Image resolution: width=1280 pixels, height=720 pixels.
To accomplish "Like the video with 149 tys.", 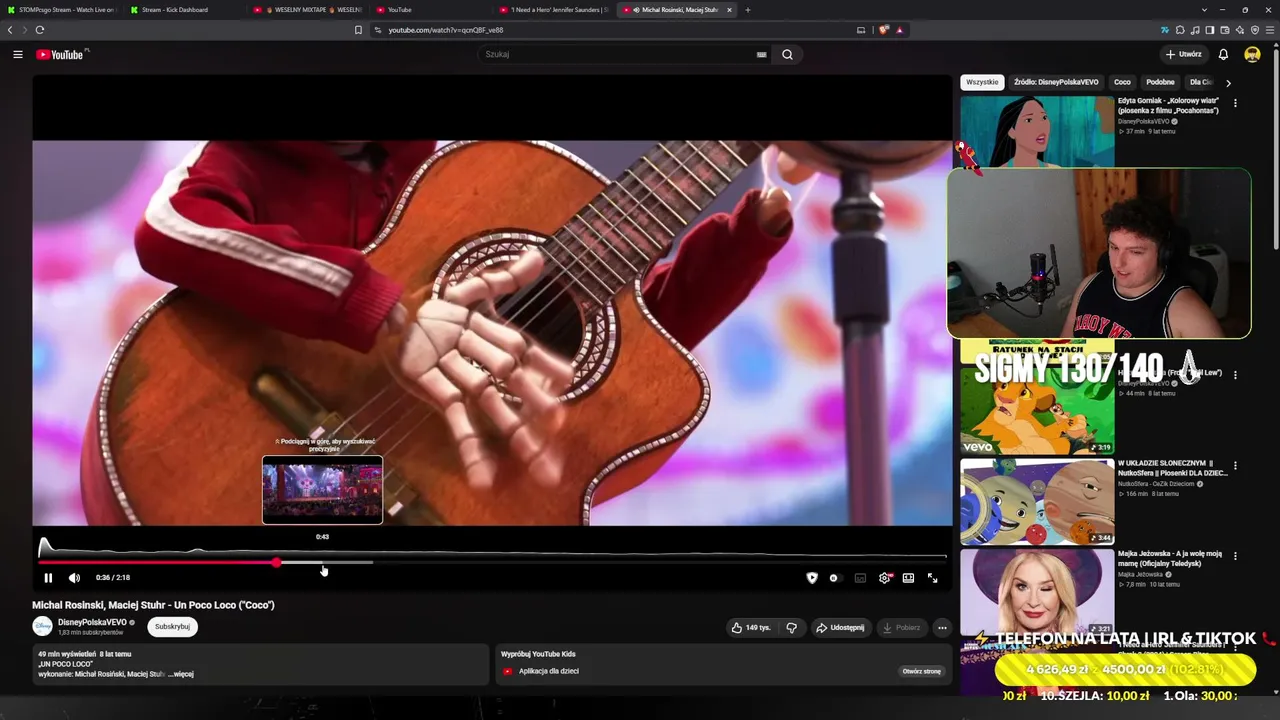I will coord(751,627).
